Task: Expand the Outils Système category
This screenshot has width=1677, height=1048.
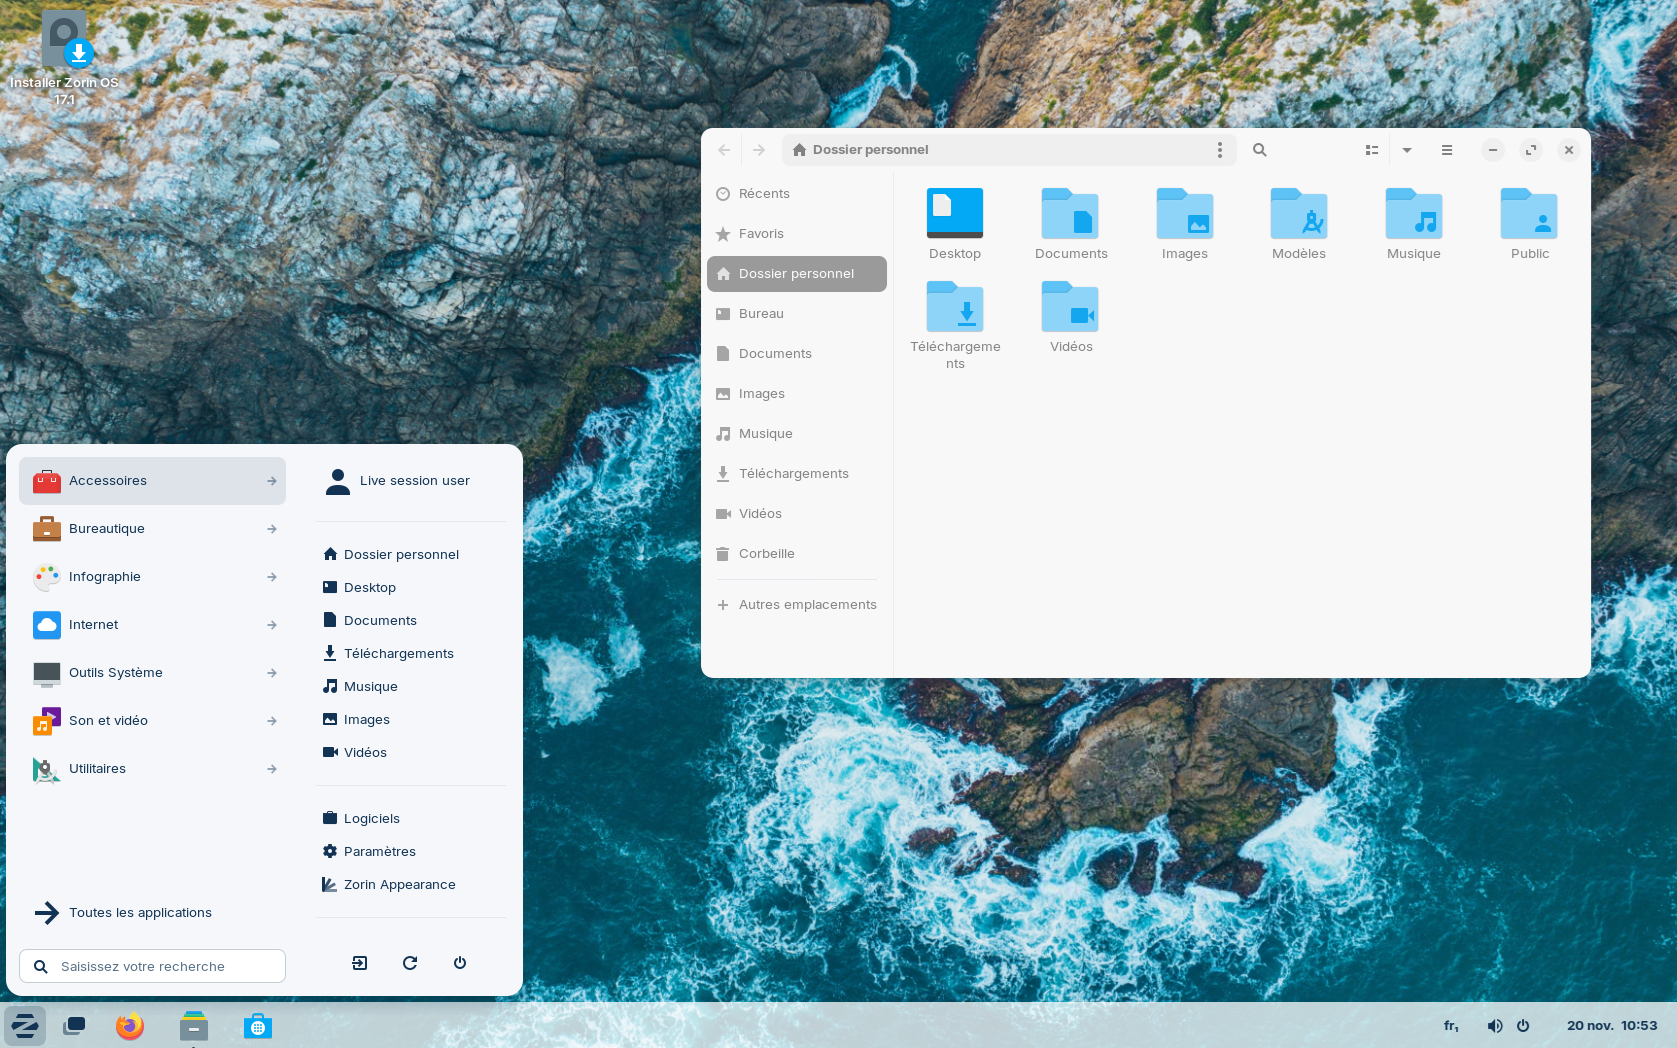Action: pyautogui.click(x=152, y=673)
